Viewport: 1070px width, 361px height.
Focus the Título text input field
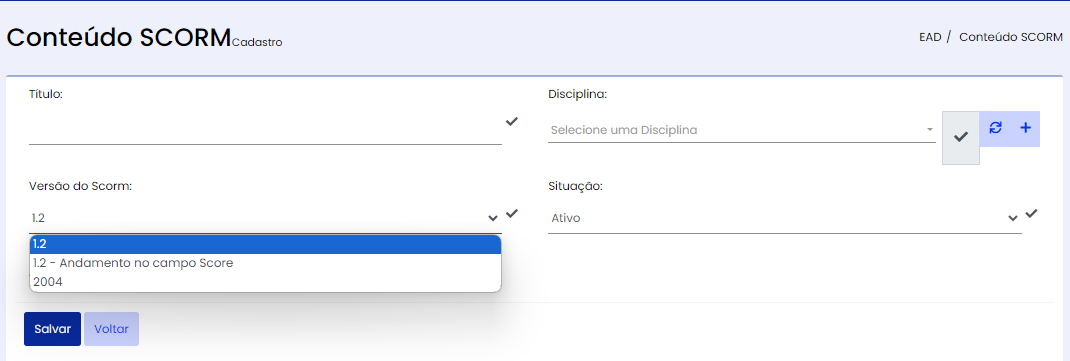(x=265, y=129)
